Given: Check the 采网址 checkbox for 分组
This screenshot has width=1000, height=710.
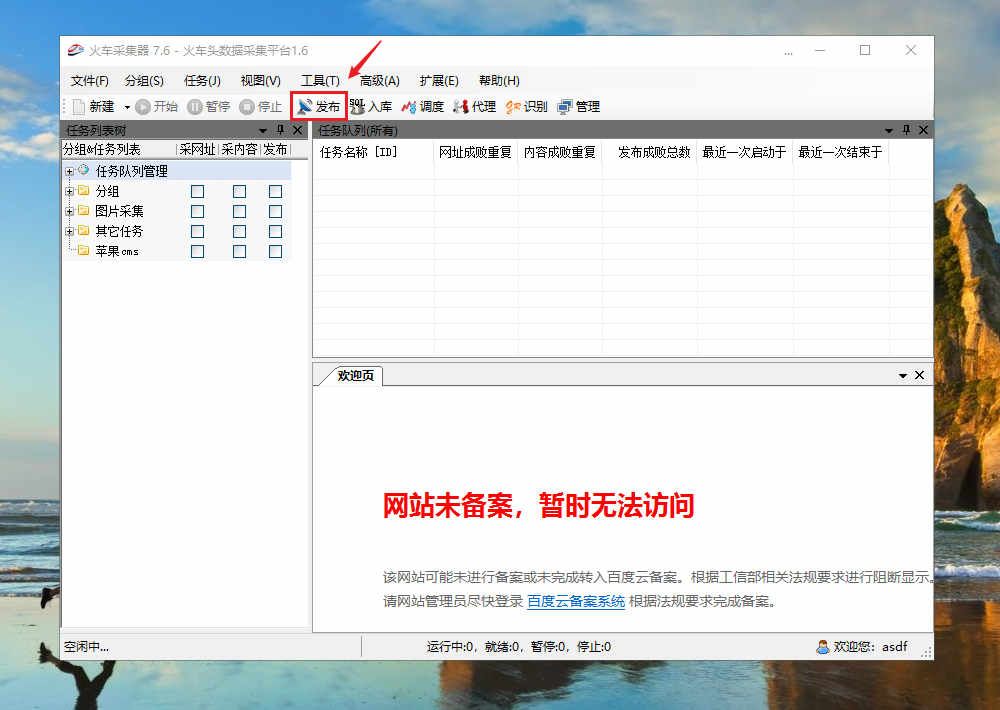Looking at the screenshot, I should pos(197,191).
